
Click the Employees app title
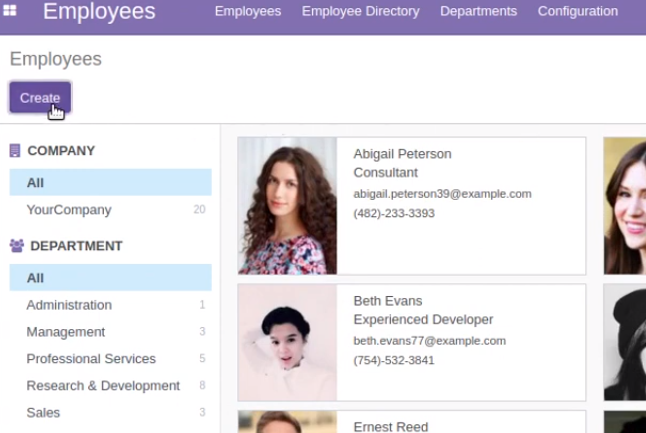[99, 11]
